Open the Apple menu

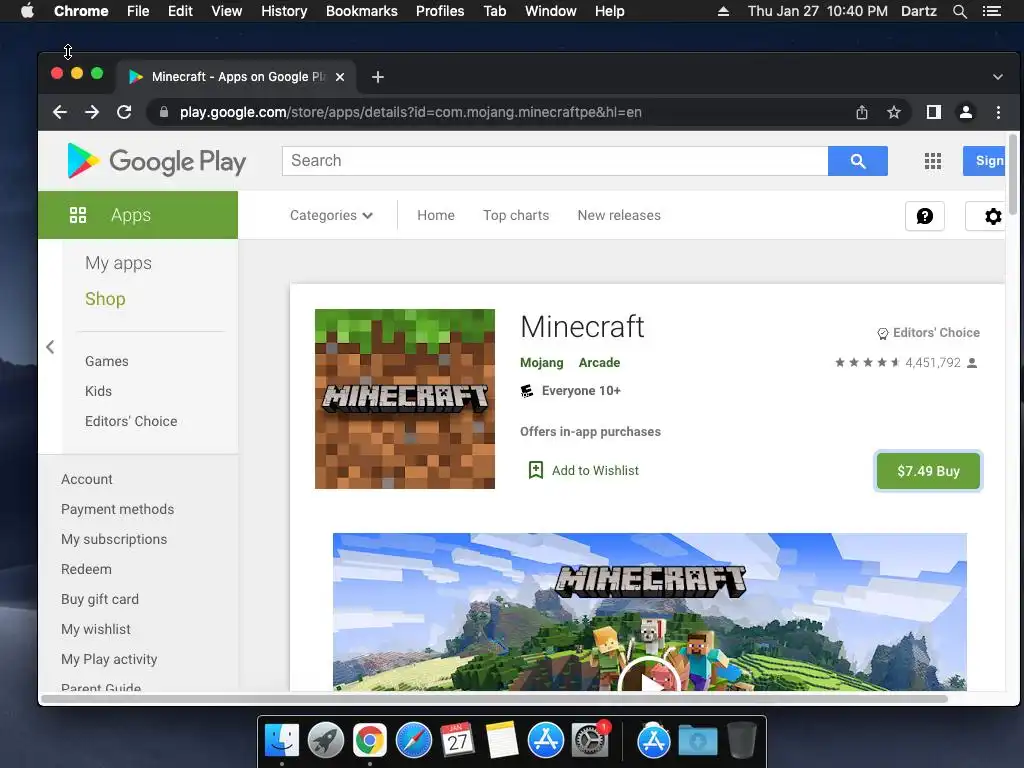(27, 11)
